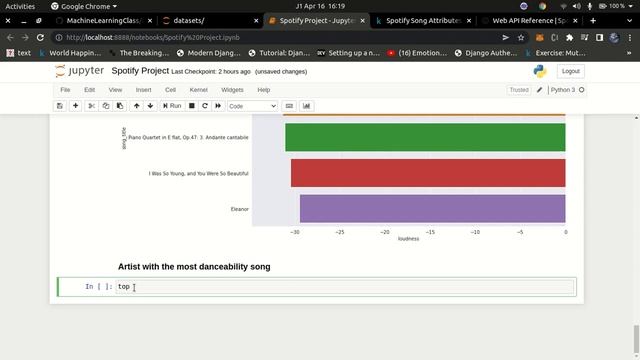Move selected cell down arrow

150,106
